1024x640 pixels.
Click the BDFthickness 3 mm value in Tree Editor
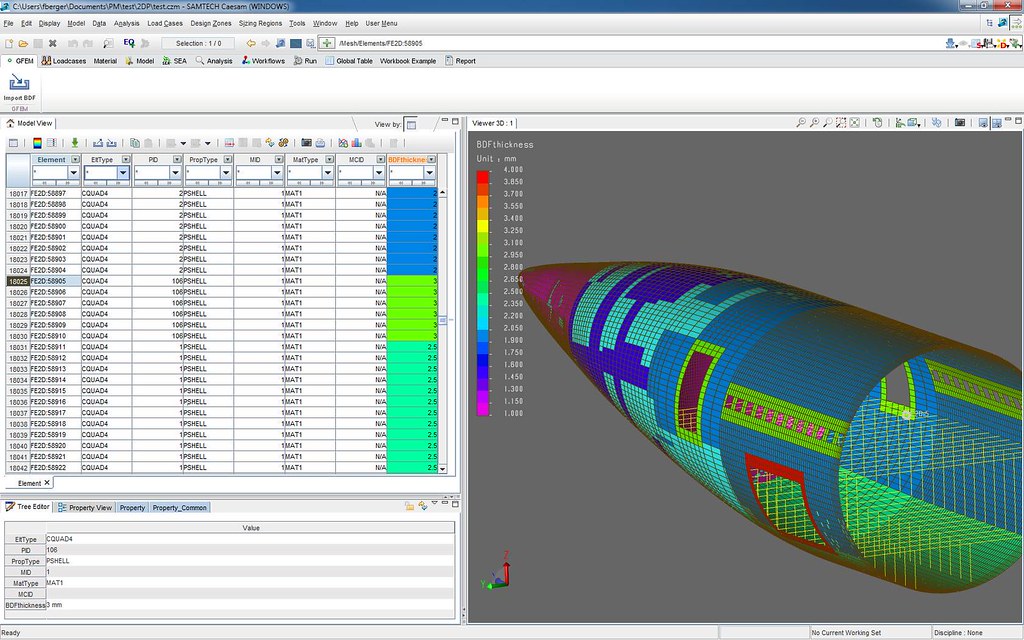coord(250,605)
